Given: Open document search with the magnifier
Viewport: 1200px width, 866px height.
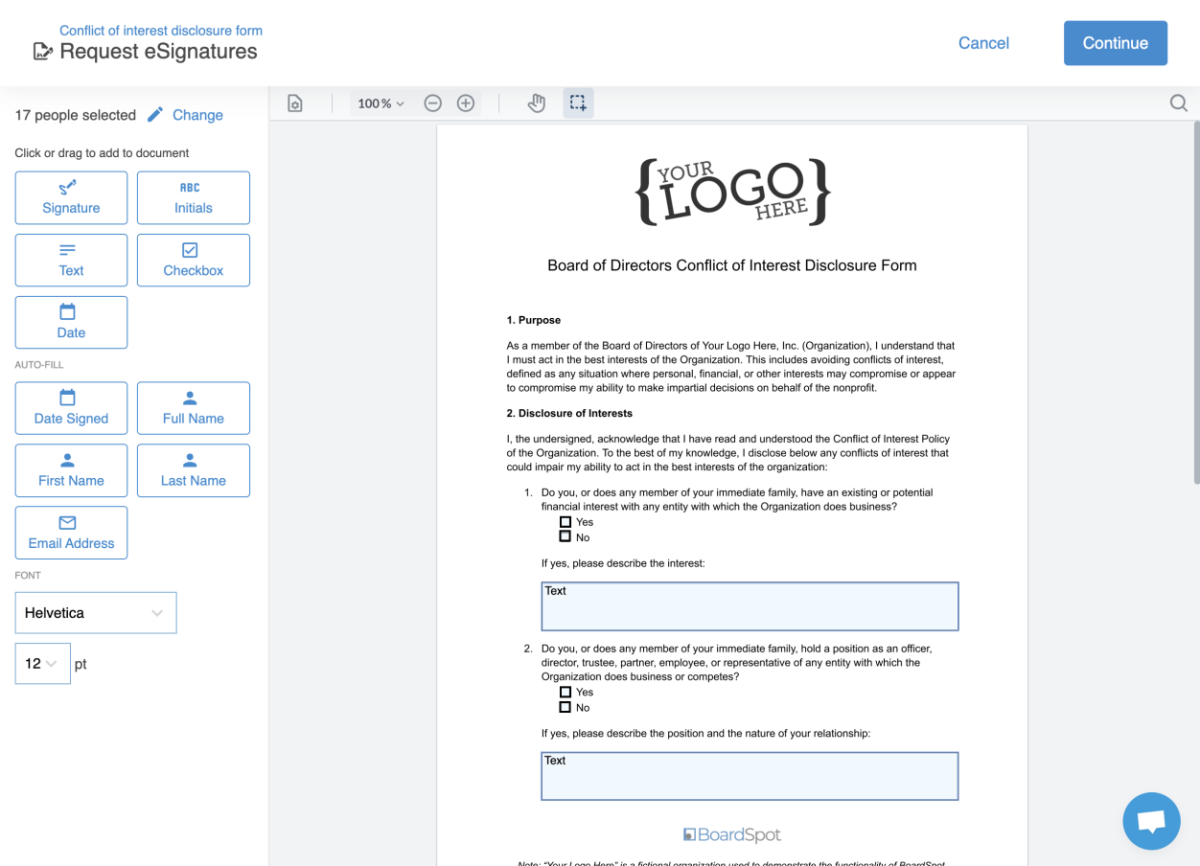Looking at the screenshot, I should click(1178, 102).
